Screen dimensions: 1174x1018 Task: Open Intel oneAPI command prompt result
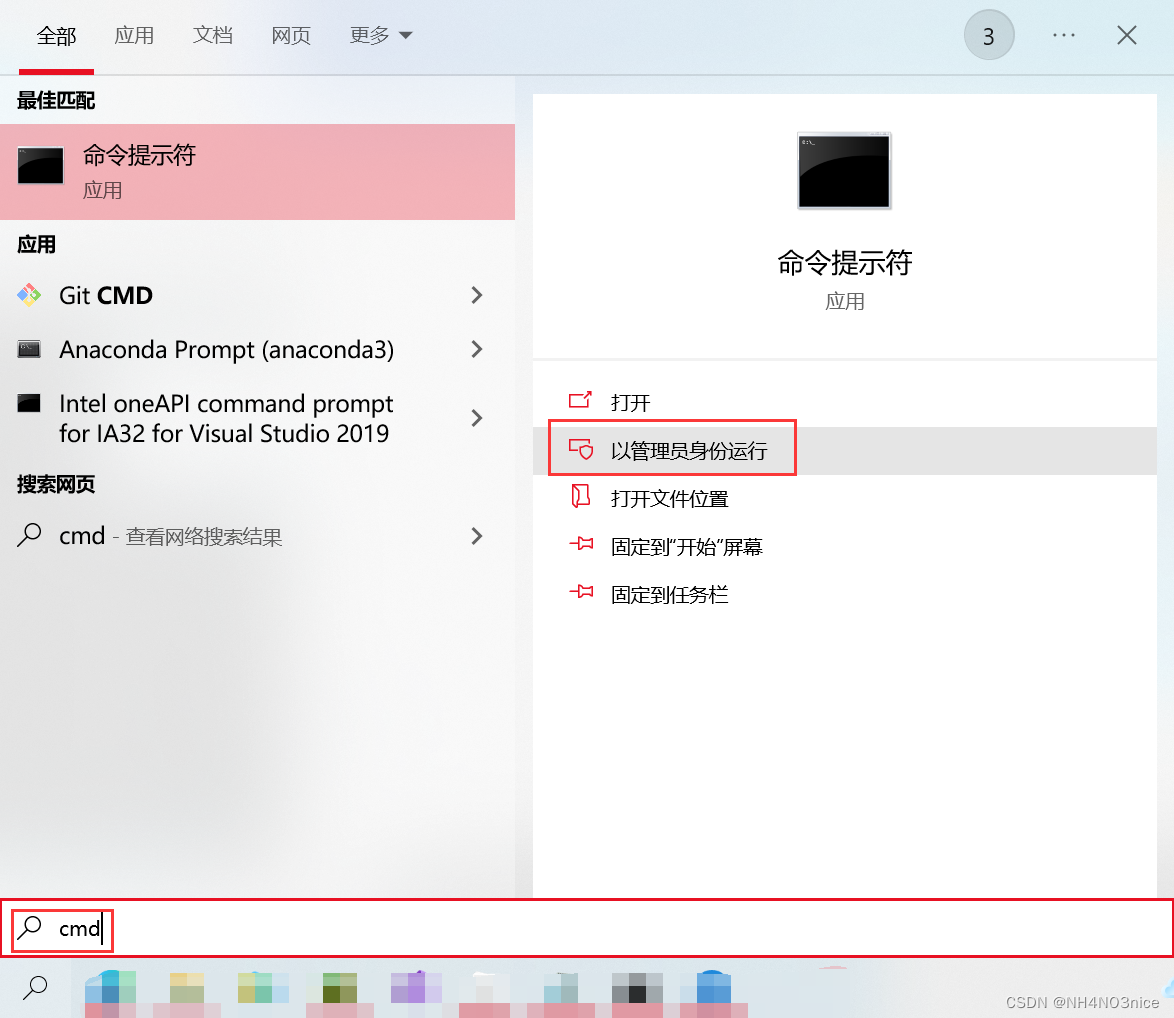(258, 418)
